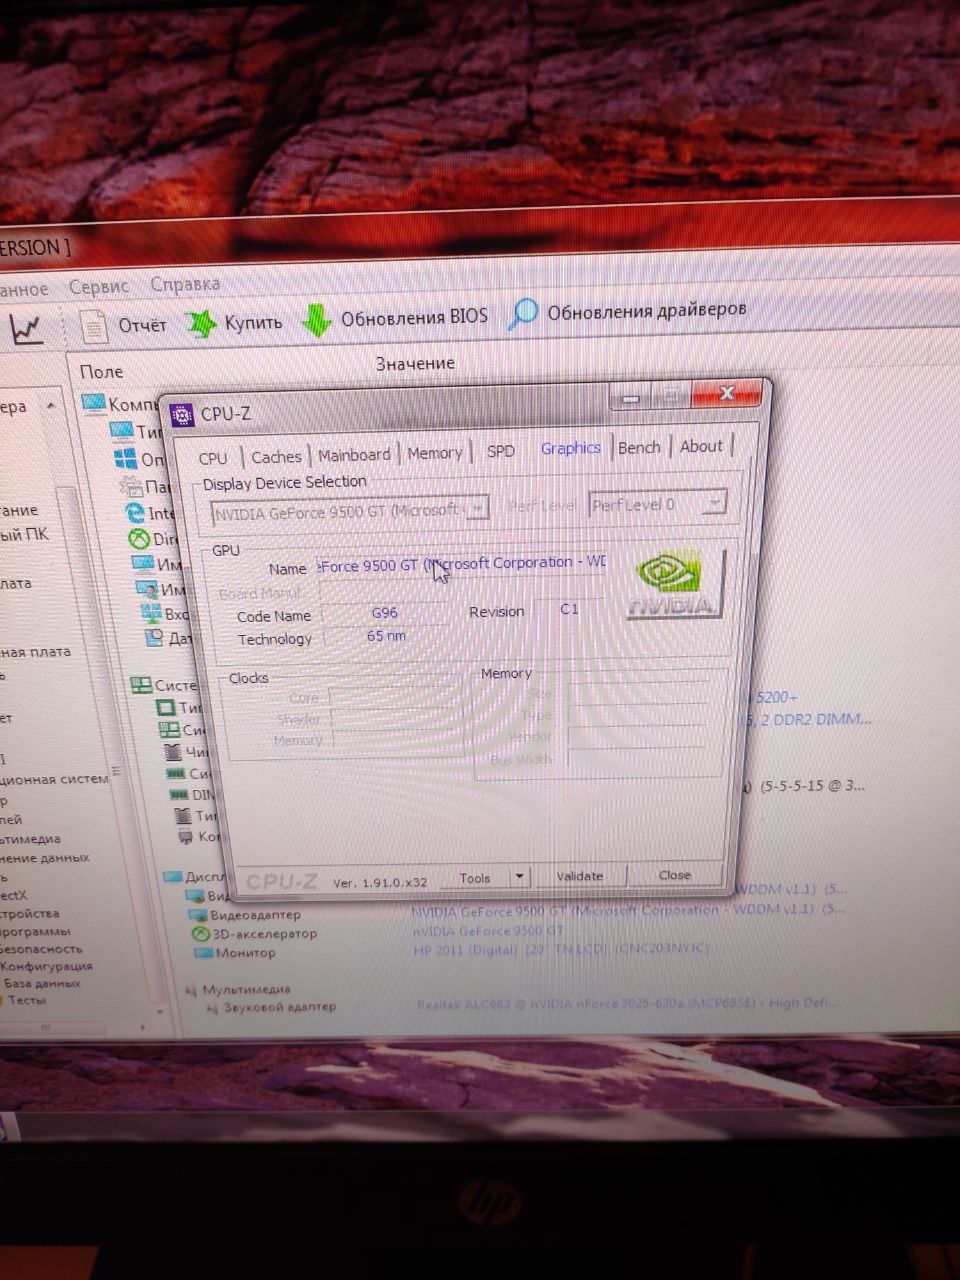Click the Обновления BIOS toolbar label

pyautogui.click(x=415, y=317)
